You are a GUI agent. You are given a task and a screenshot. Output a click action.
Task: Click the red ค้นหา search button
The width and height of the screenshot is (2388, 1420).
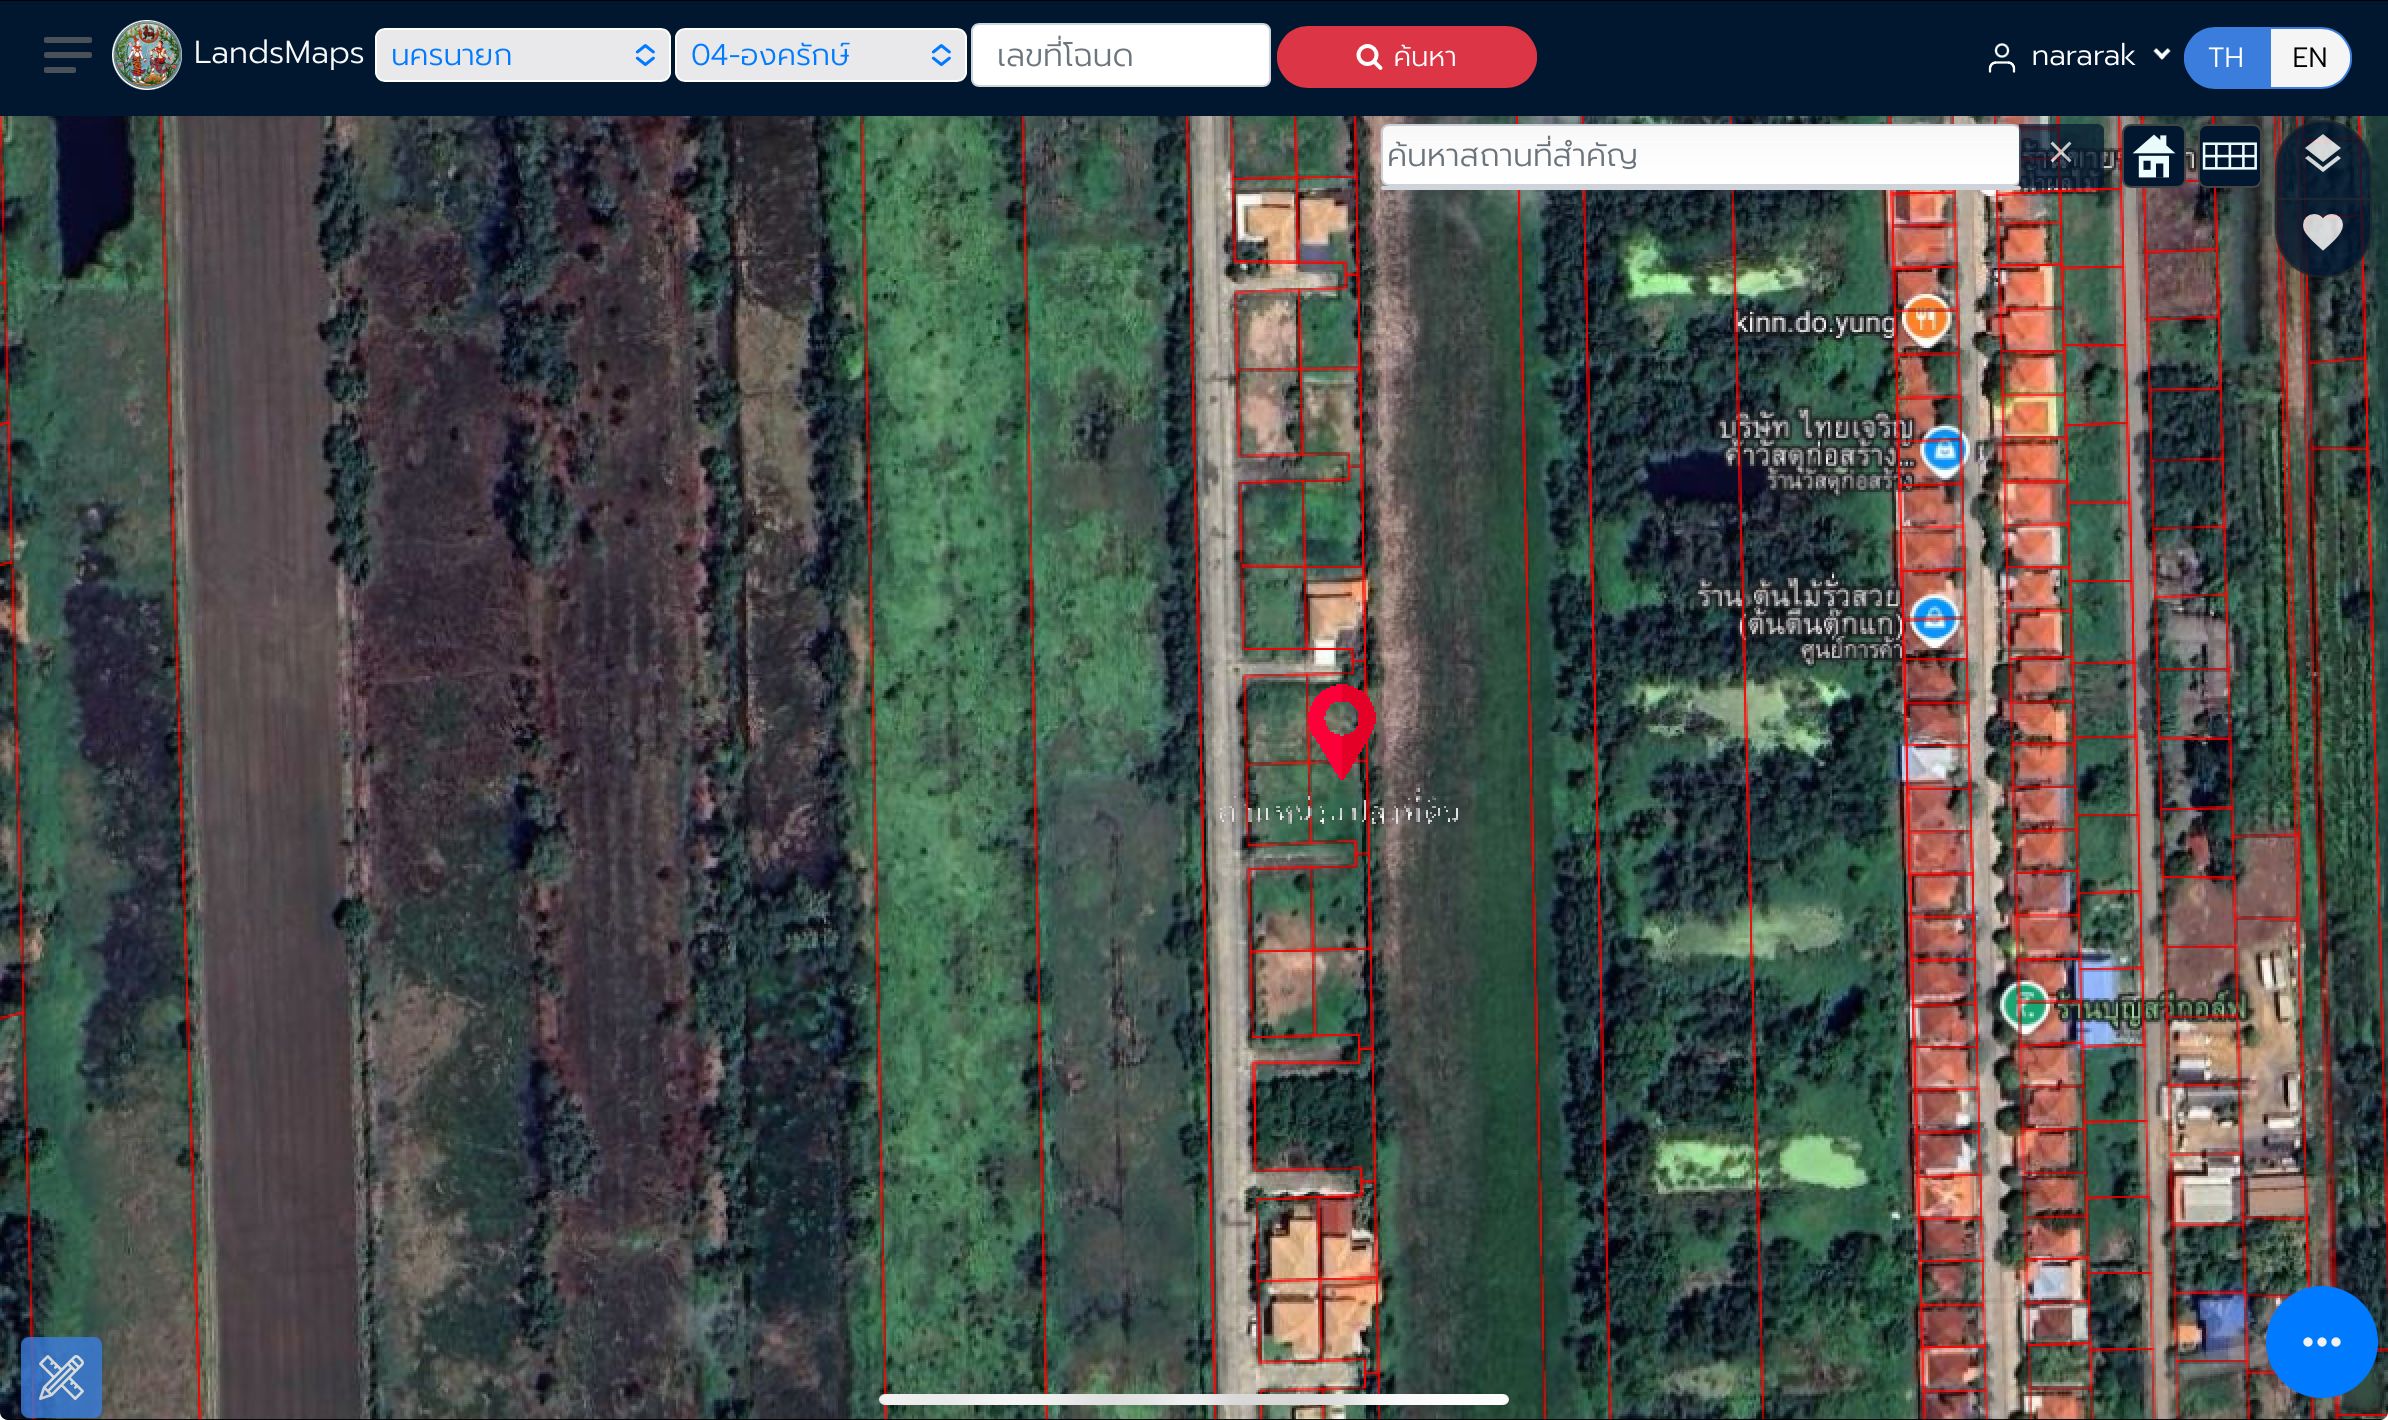click(x=1406, y=56)
